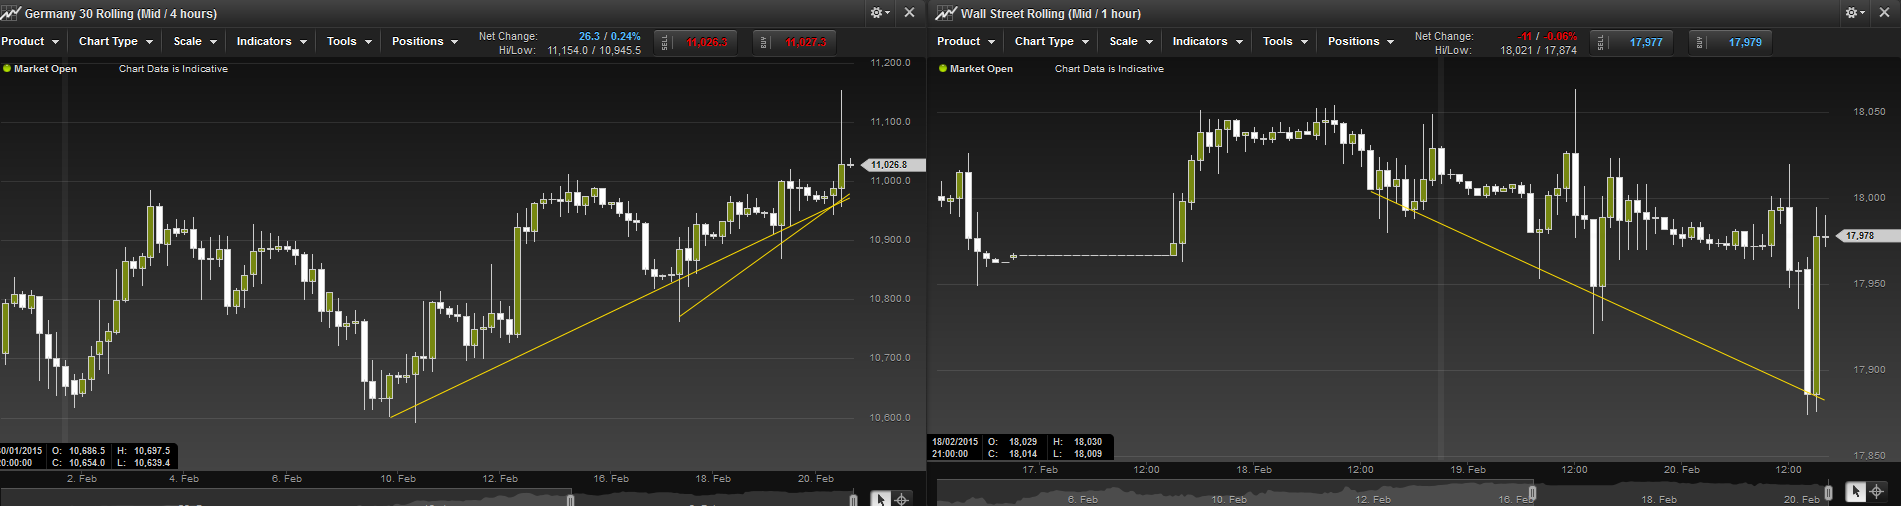Click 17,900 price axis label

tap(1869, 370)
